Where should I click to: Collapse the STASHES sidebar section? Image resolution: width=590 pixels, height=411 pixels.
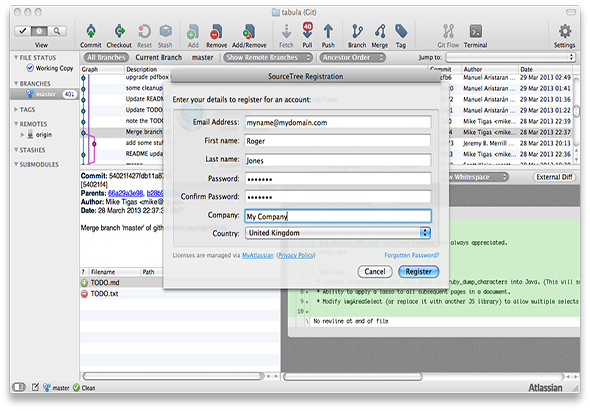tap(16, 150)
